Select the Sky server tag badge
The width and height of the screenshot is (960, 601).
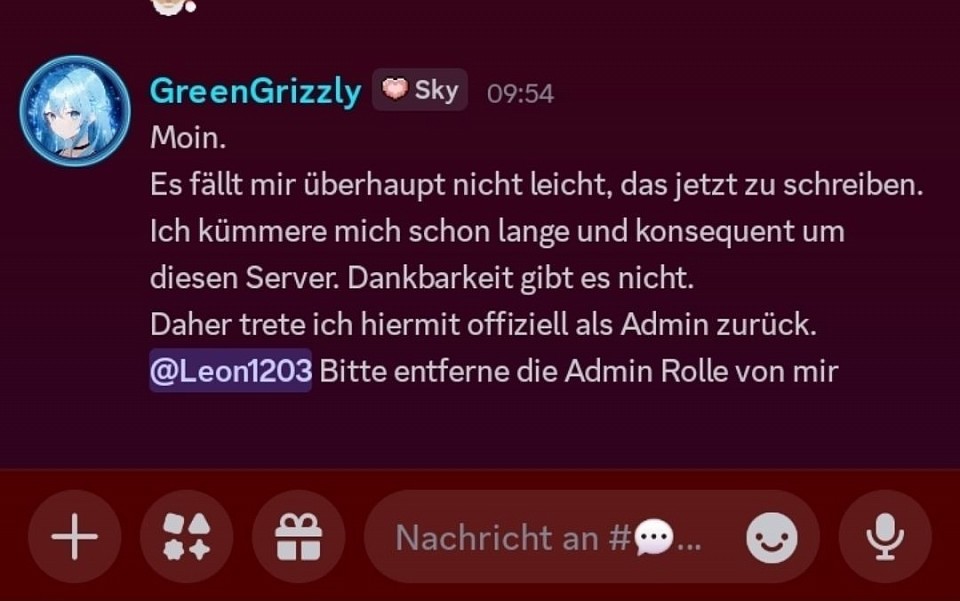click(420, 90)
